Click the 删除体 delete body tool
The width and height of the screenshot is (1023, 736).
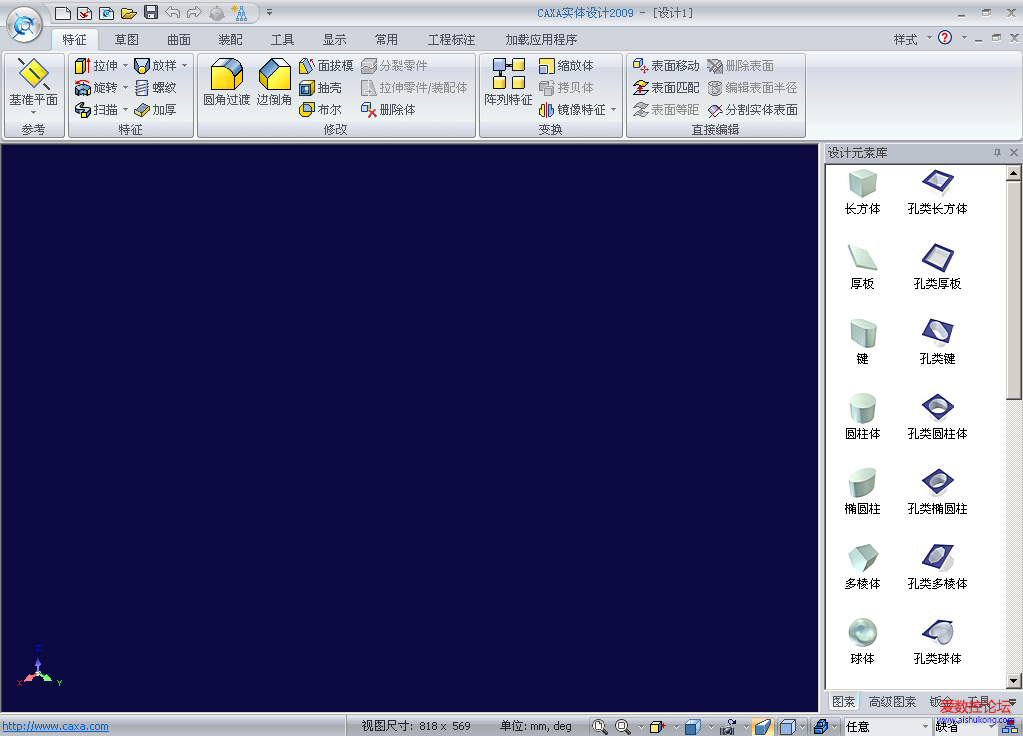pyautogui.click(x=388, y=110)
